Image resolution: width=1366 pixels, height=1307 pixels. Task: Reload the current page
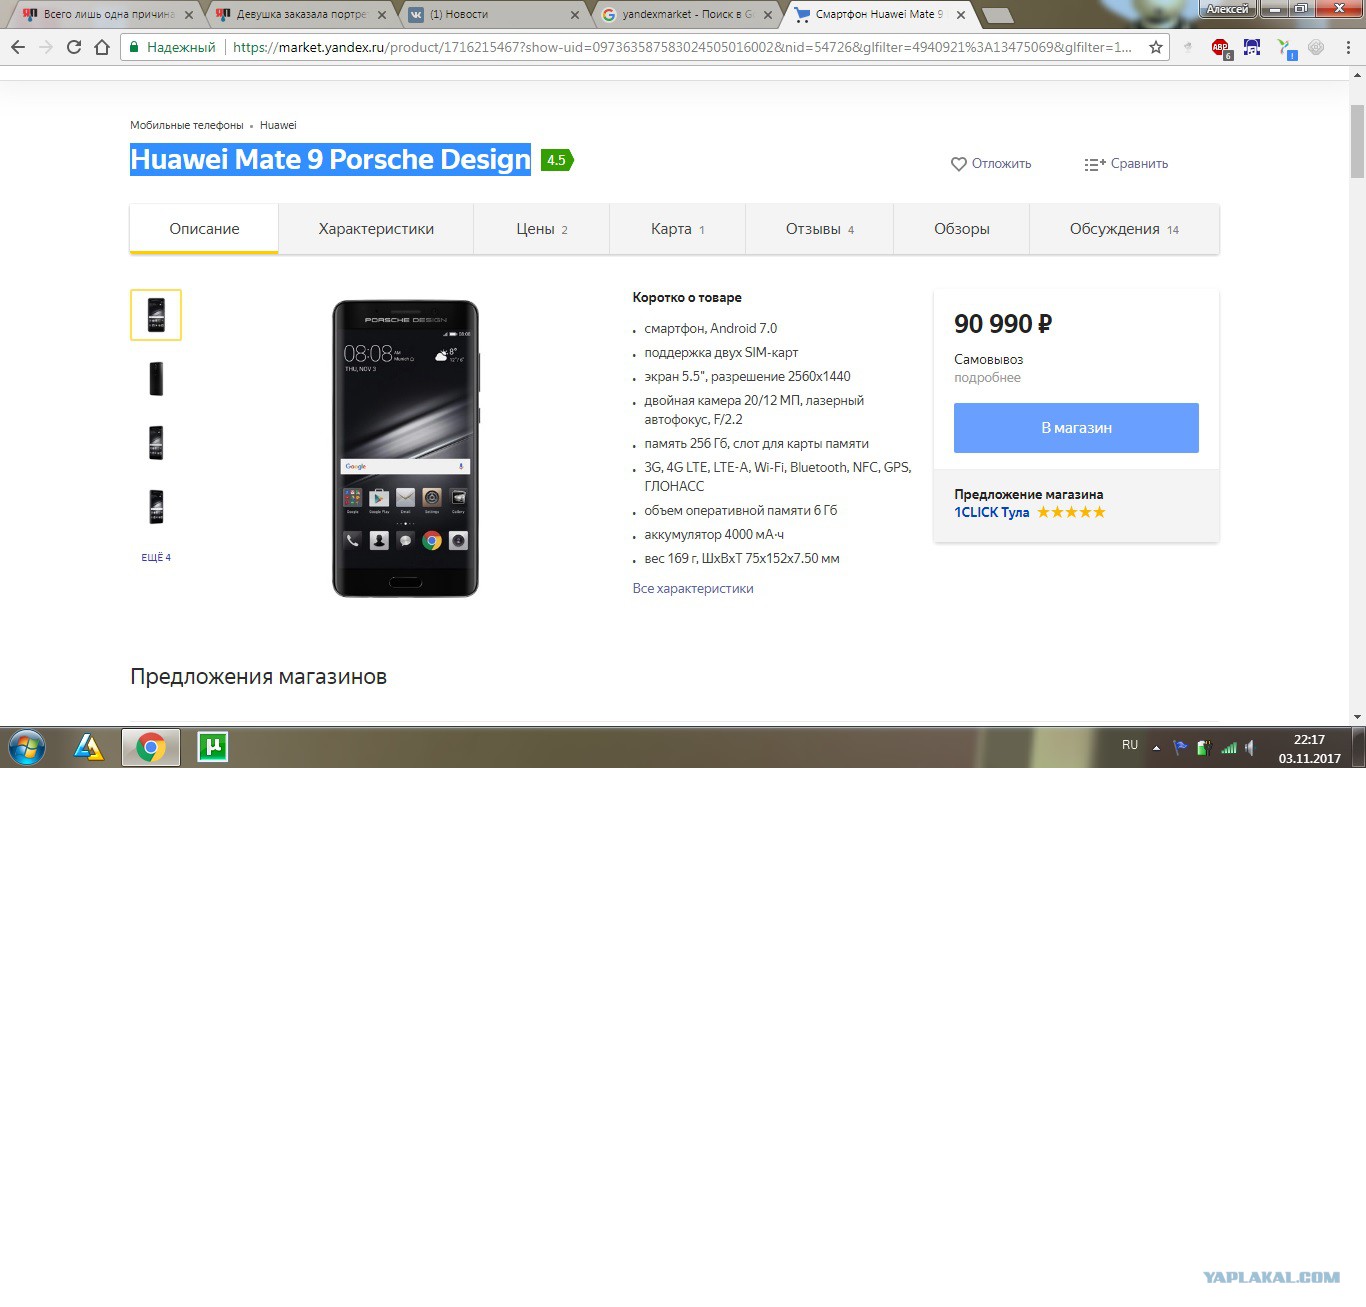click(74, 47)
